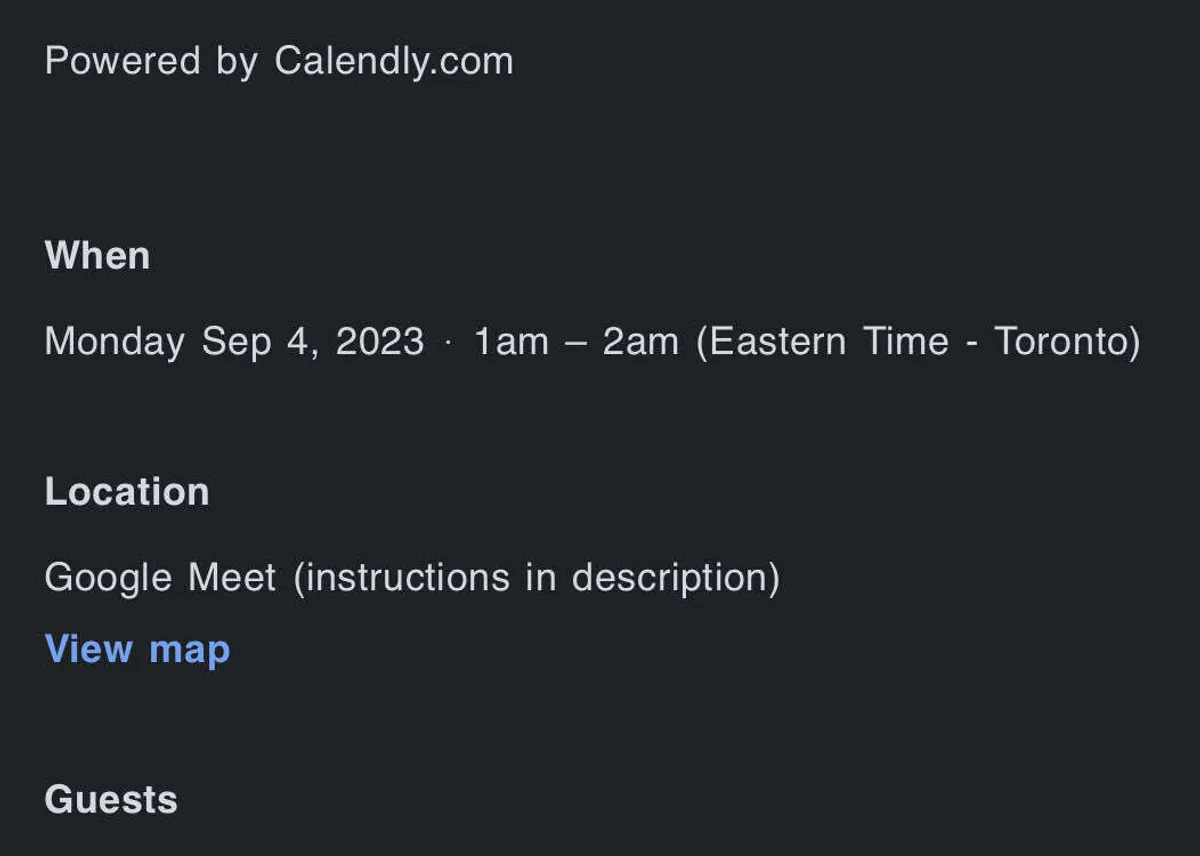Click the year 2023
1200x856 pixels.
point(380,342)
